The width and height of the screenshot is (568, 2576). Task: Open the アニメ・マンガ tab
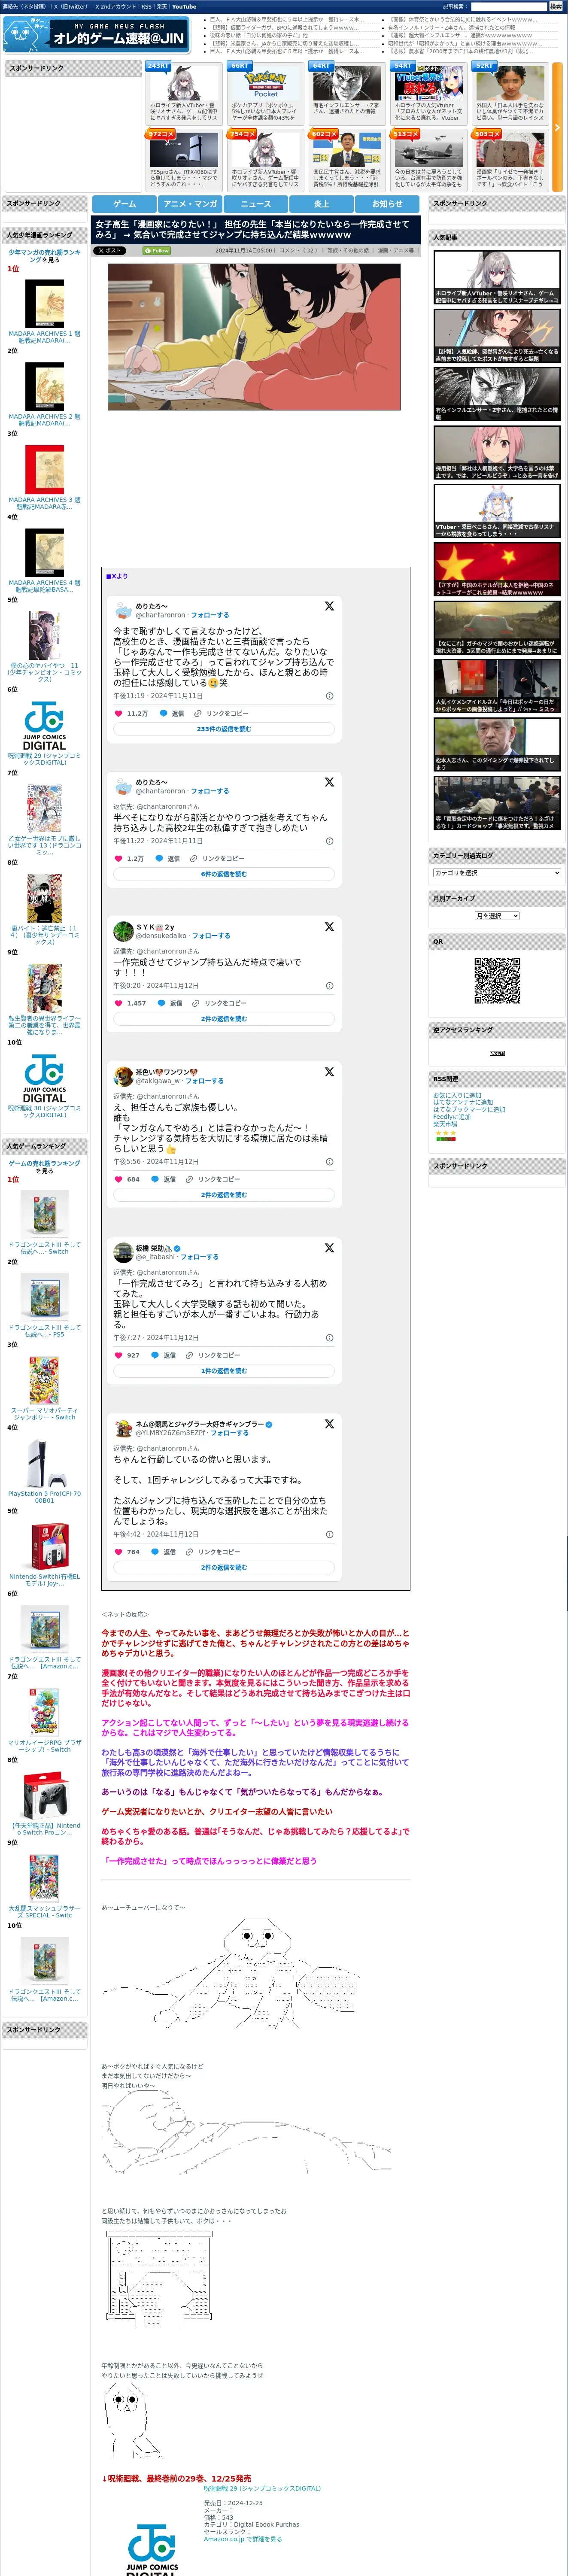point(190,204)
